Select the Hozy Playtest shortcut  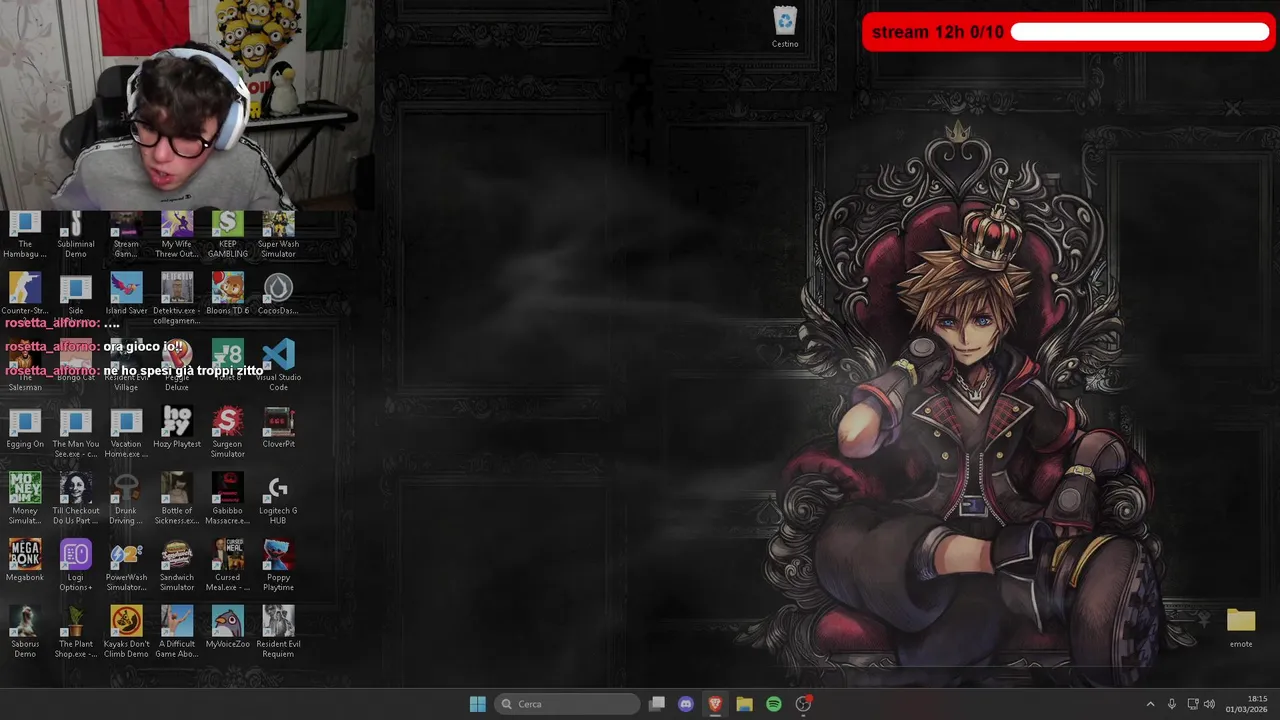(177, 428)
